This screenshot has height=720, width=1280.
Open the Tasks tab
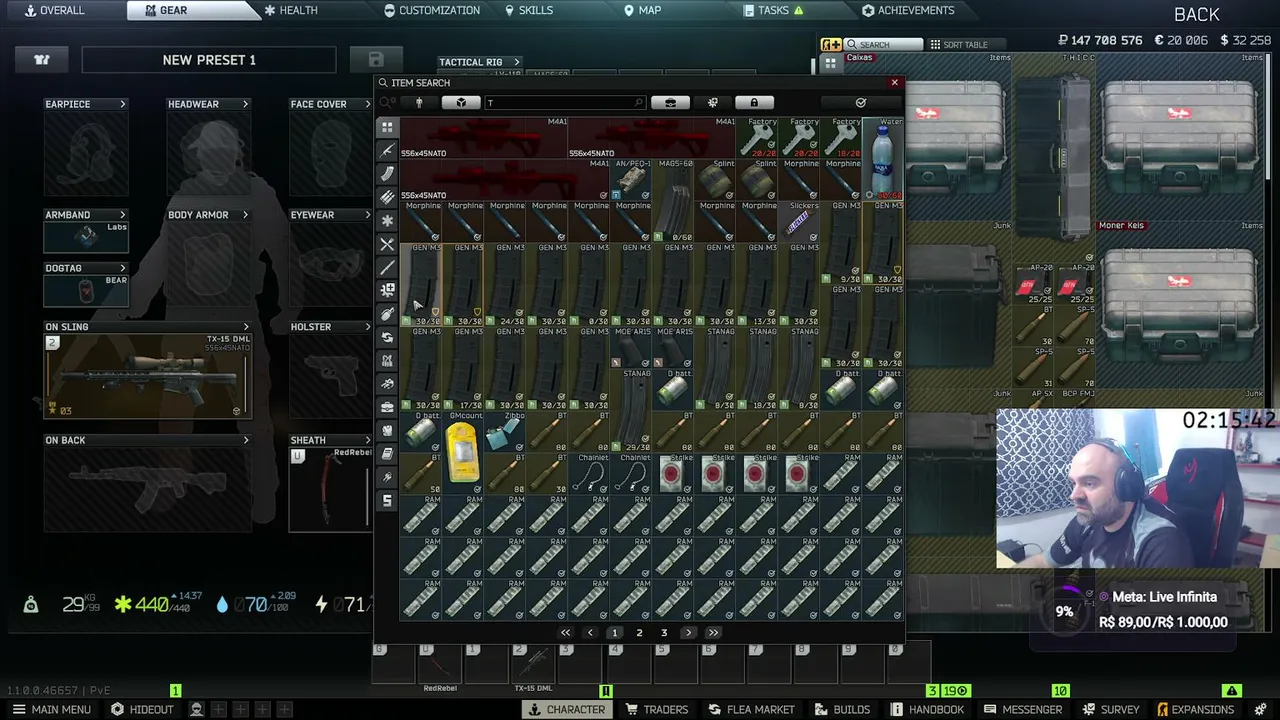(x=774, y=10)
